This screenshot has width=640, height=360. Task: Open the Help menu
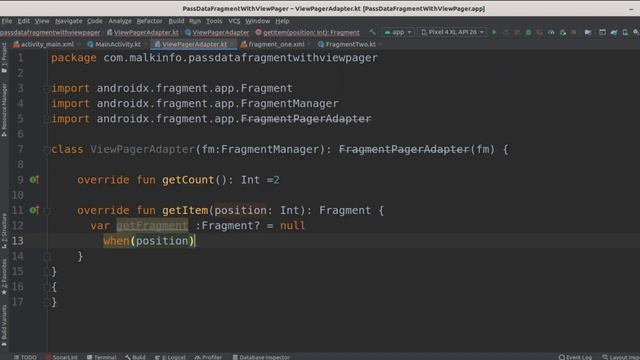[x=282, y=21]
